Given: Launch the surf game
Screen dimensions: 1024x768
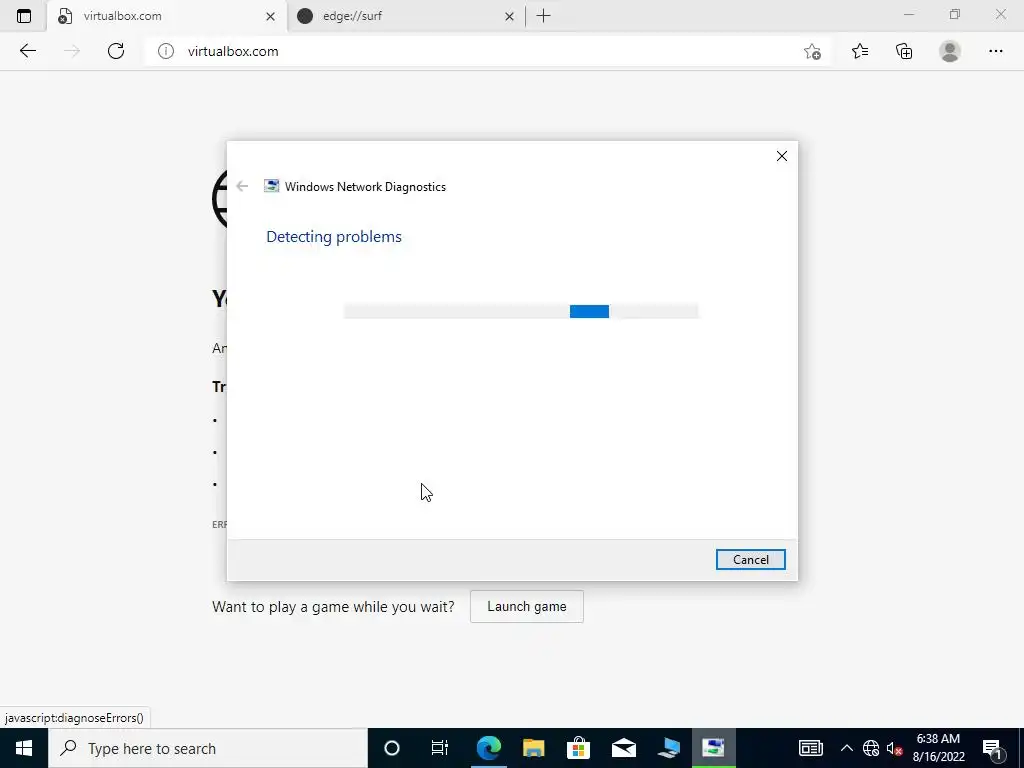Looking at the screenshot, I should pyautogui.click(x=526, y=607).
